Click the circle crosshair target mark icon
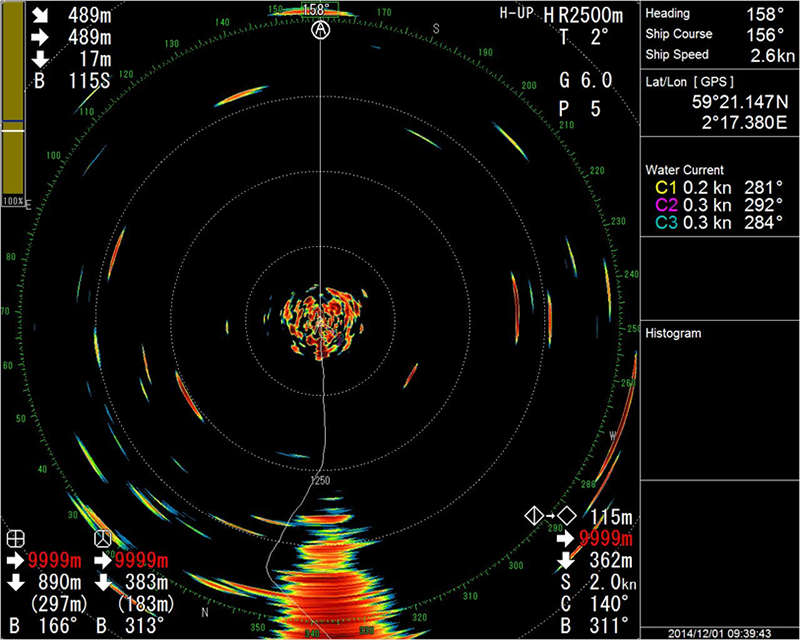Viewport: 800px width, 640px height. pos(15,539)
